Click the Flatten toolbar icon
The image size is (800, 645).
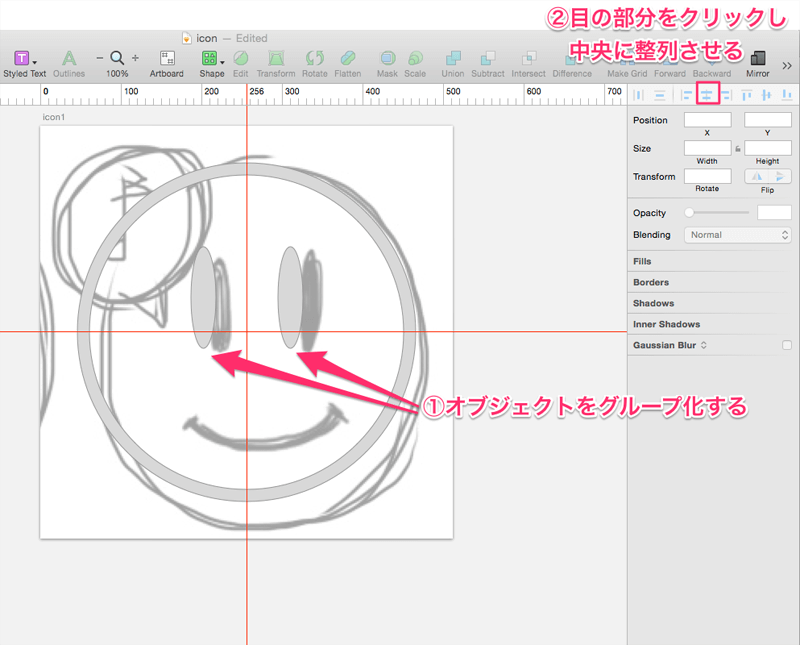(347, 58)
